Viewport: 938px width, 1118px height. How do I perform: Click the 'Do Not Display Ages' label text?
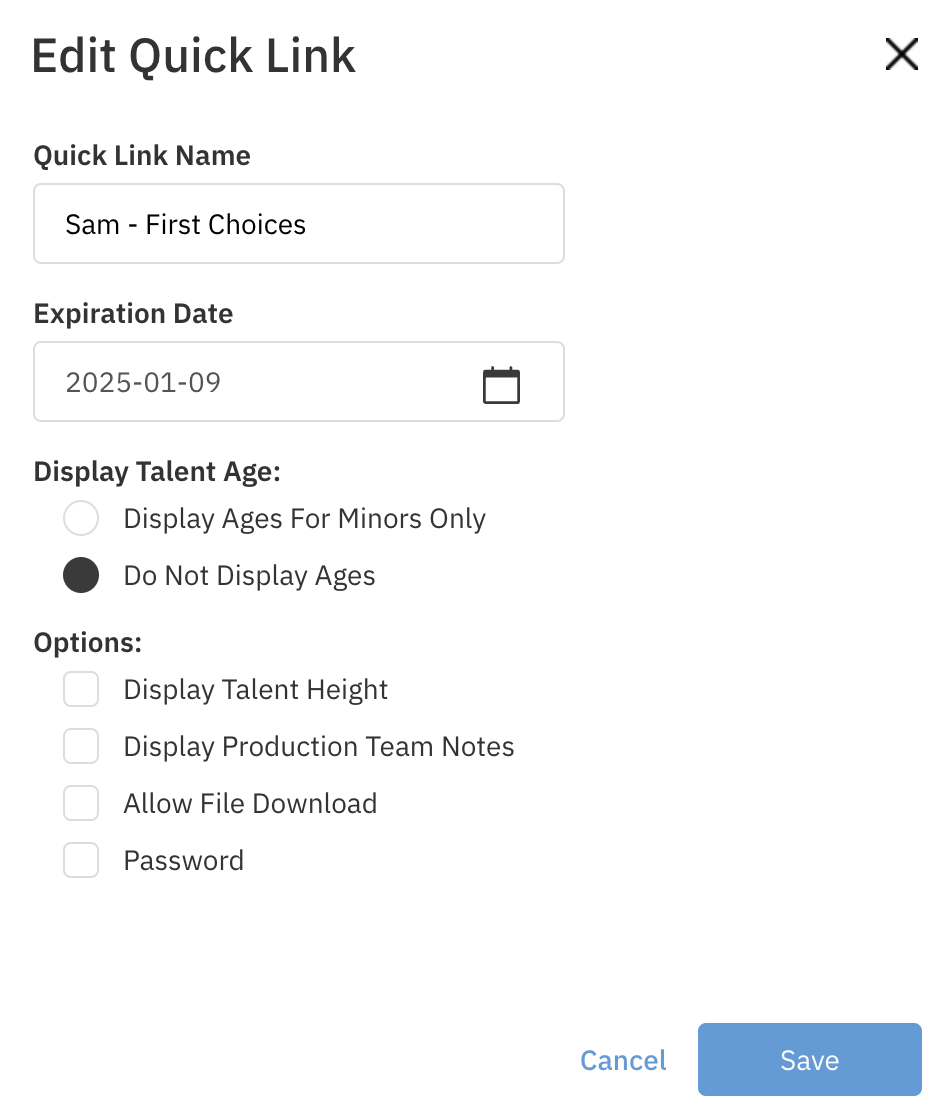(x=249, y=576)
